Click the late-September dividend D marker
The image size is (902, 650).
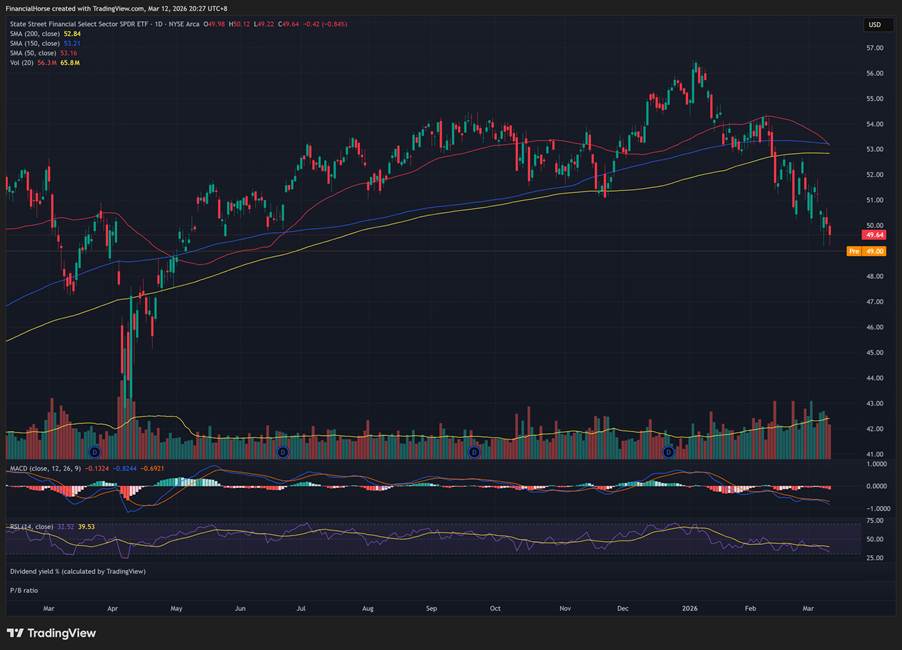coord(474,453)
